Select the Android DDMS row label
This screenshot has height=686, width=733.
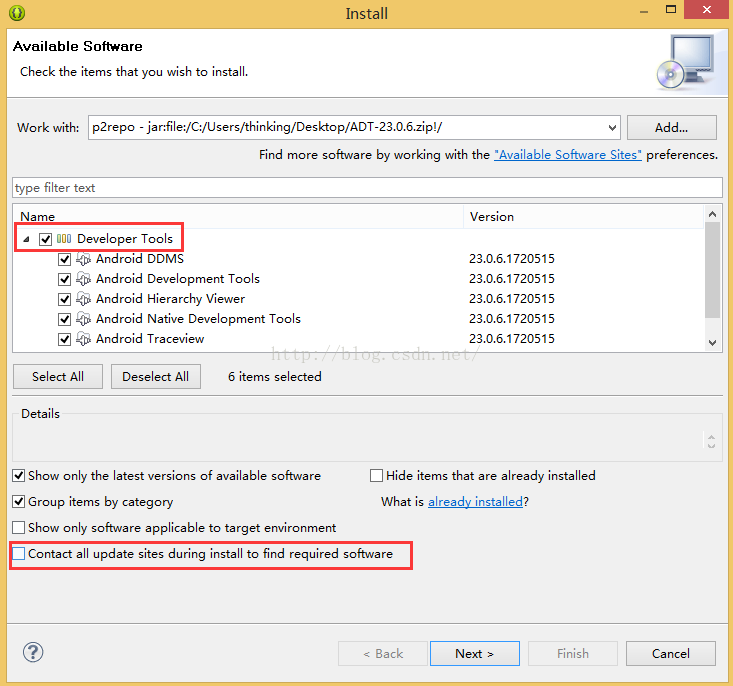pyautogui.click(x=140, y=259)
